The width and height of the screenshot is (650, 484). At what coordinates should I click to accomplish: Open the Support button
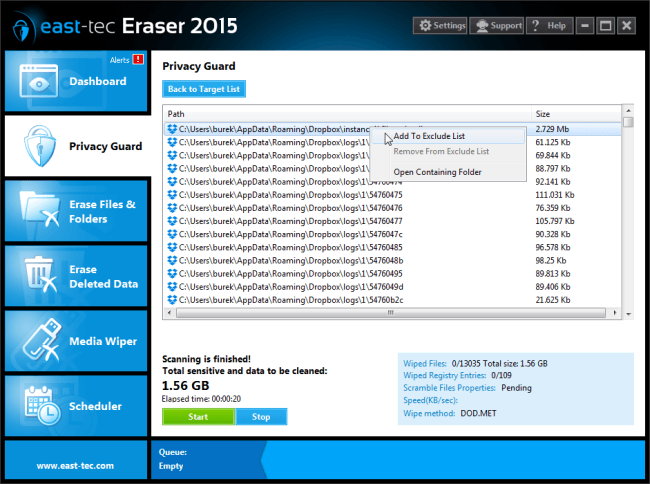click(x=497, y=26)
